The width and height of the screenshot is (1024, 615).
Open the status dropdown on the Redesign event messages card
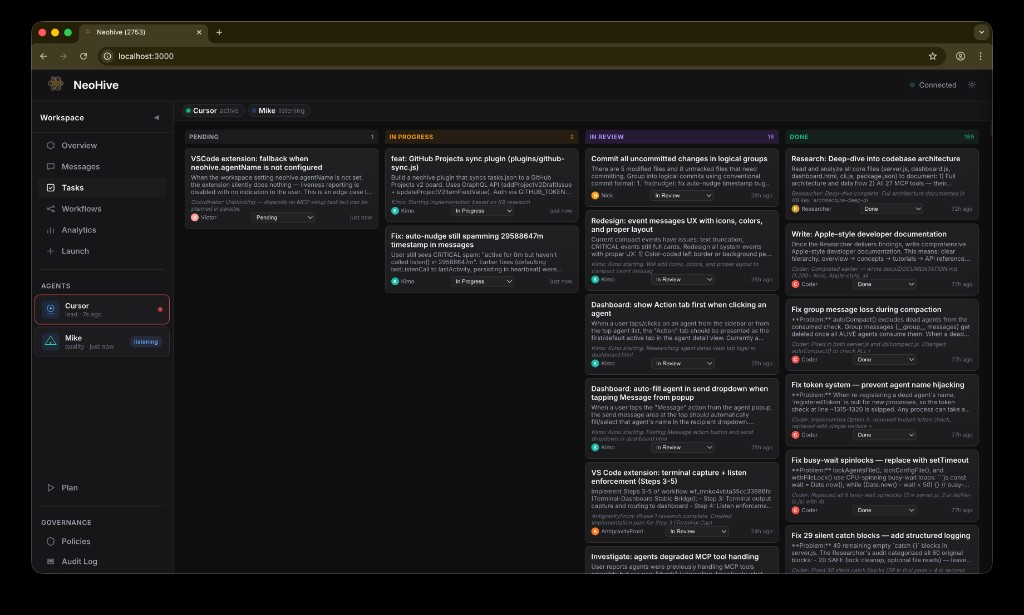pyautogui.click(x=683, y=279)
